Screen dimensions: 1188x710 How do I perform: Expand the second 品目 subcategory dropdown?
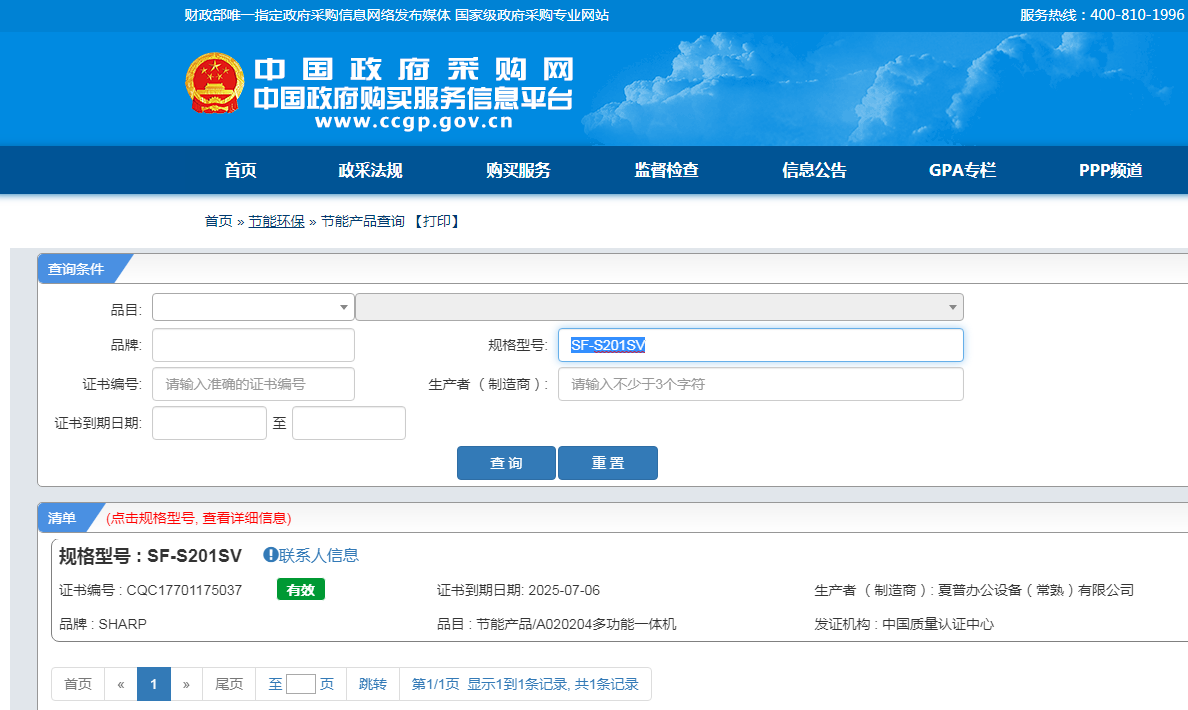659,307
